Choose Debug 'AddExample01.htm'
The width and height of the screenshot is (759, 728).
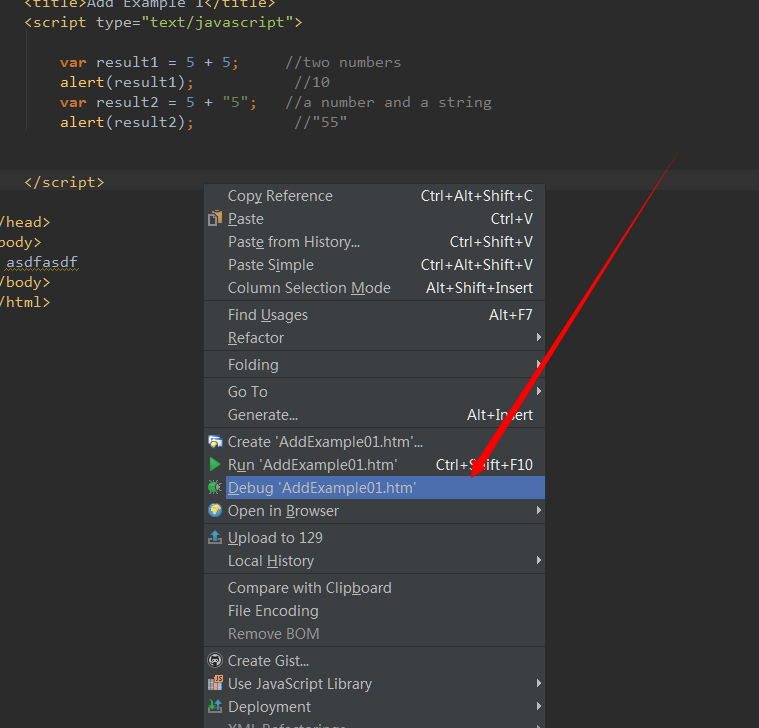point(375,487)
